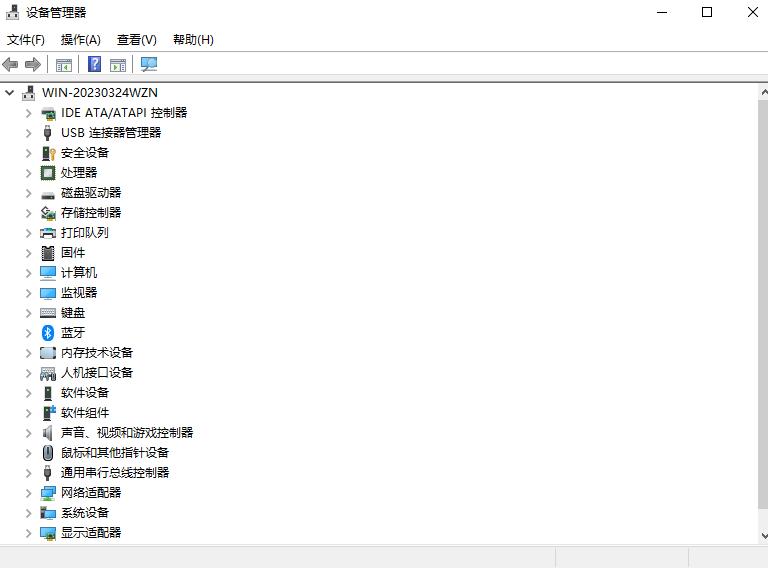Screen dimensions: 768x568
Task: Click the 人机接口设备 icon
Action: coord(48,374)
